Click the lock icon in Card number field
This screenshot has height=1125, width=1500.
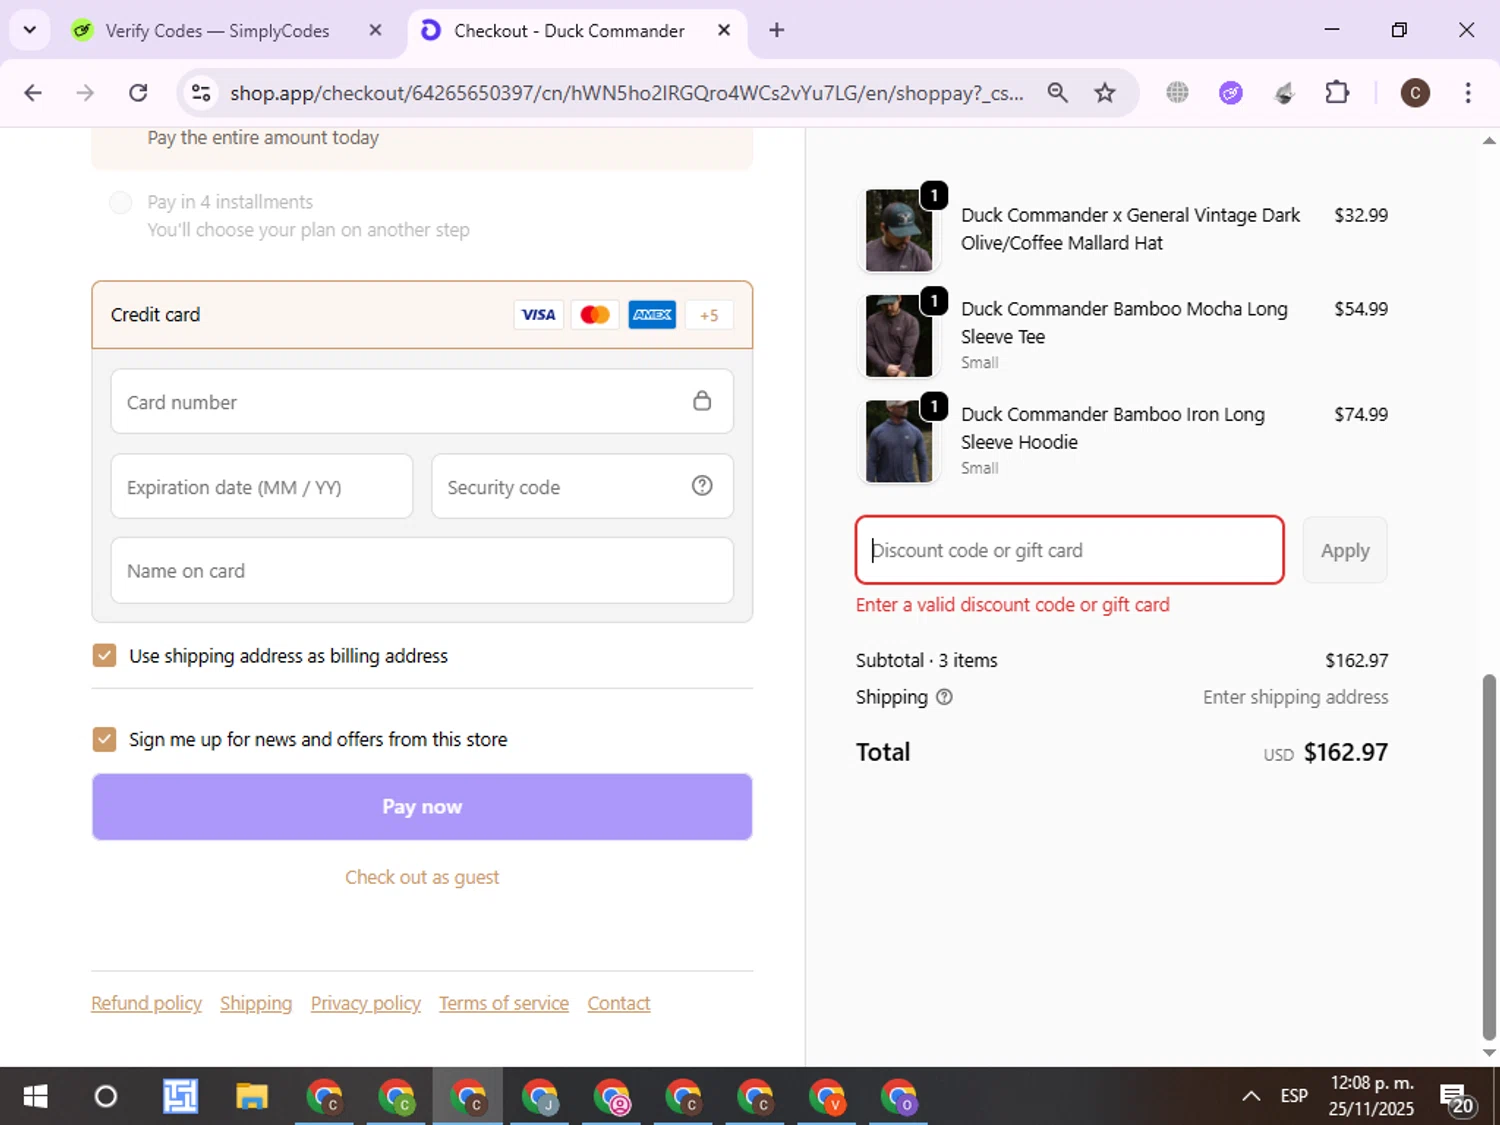702,401
